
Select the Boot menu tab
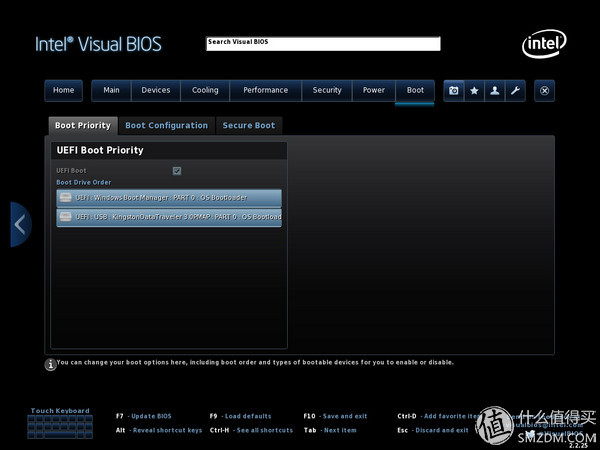pyautogui.click(x=415, y=91)
